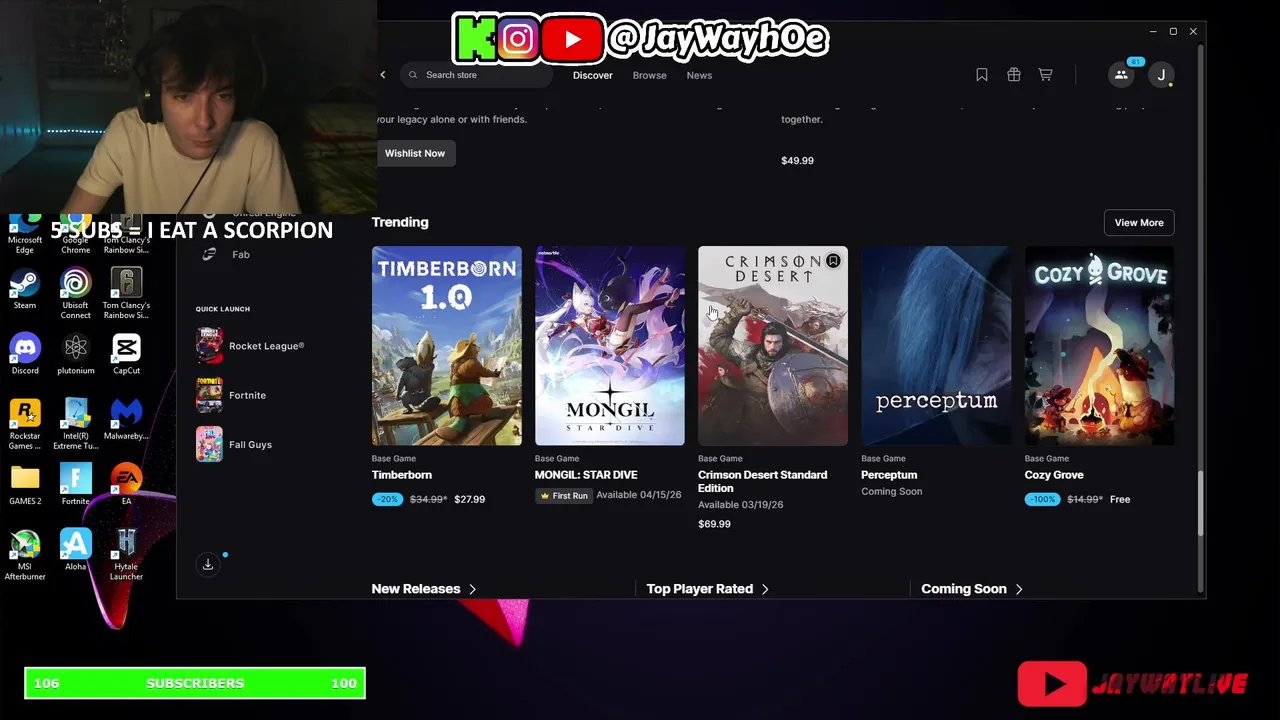Open the EA desktop icon

[x=126, y=484]
